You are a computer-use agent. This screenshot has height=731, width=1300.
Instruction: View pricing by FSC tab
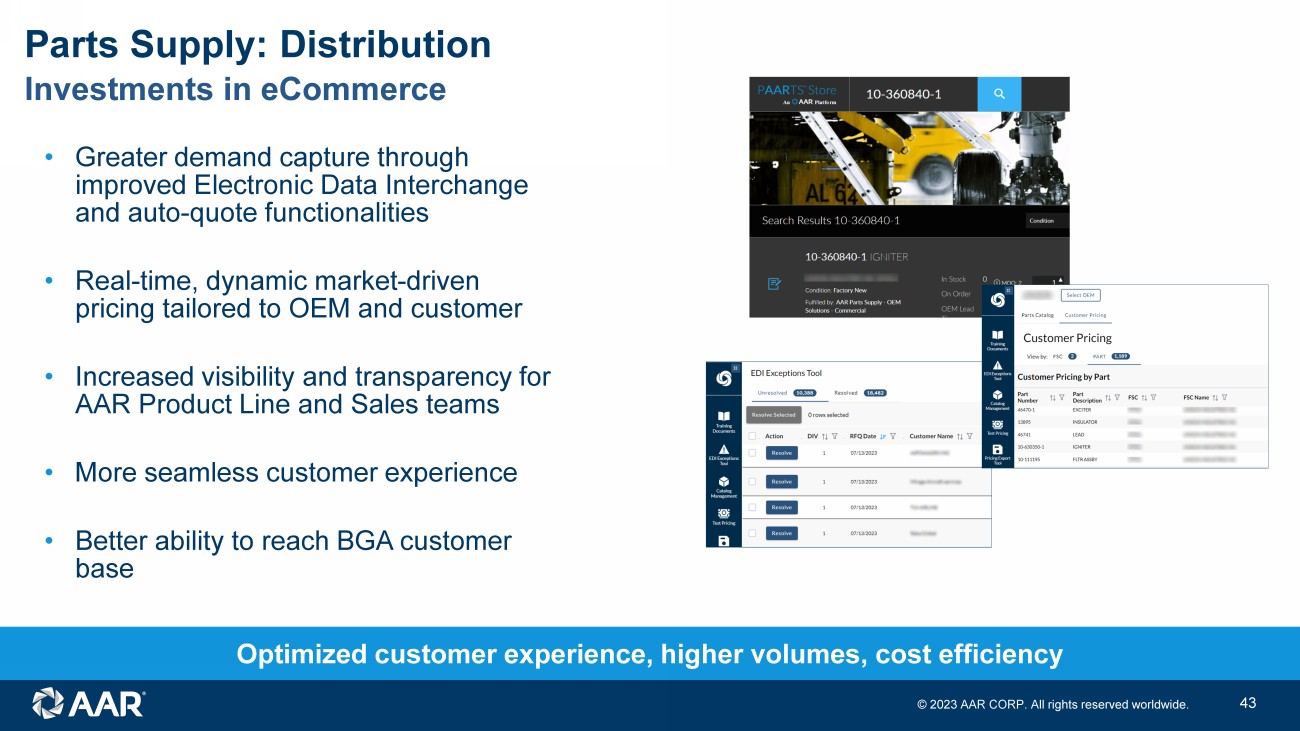[x=1065, y=356]
